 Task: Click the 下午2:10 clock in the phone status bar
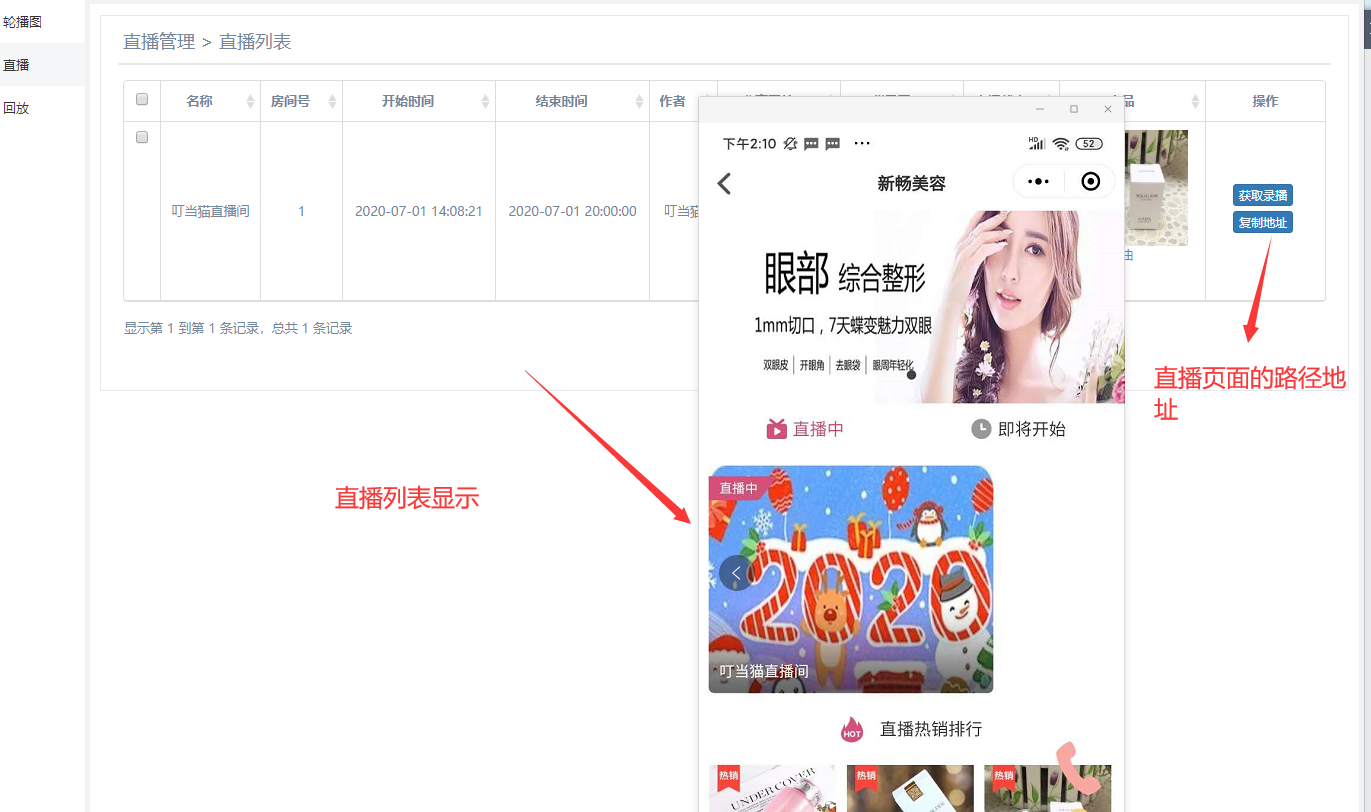click(749, 144)
